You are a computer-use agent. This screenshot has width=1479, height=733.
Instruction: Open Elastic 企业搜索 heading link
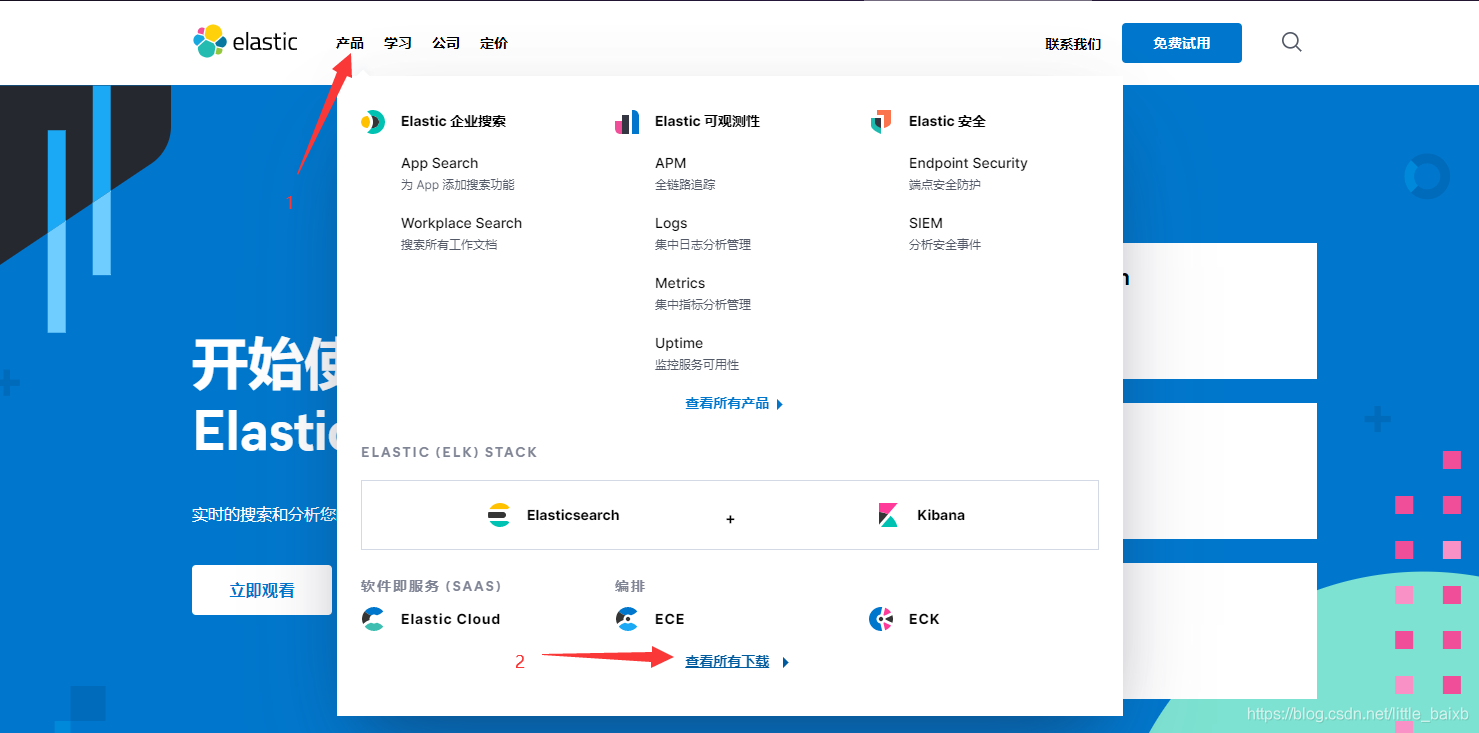pyautogui.click(x=453, y=121)
